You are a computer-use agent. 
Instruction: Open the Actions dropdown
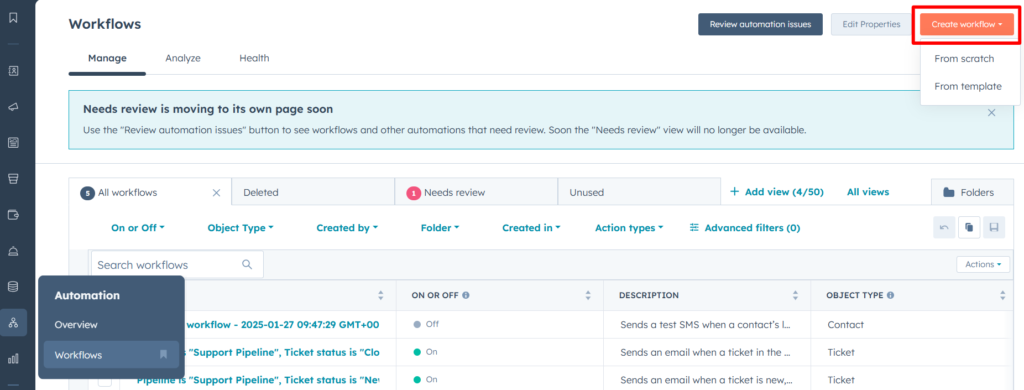coord(983,265)
